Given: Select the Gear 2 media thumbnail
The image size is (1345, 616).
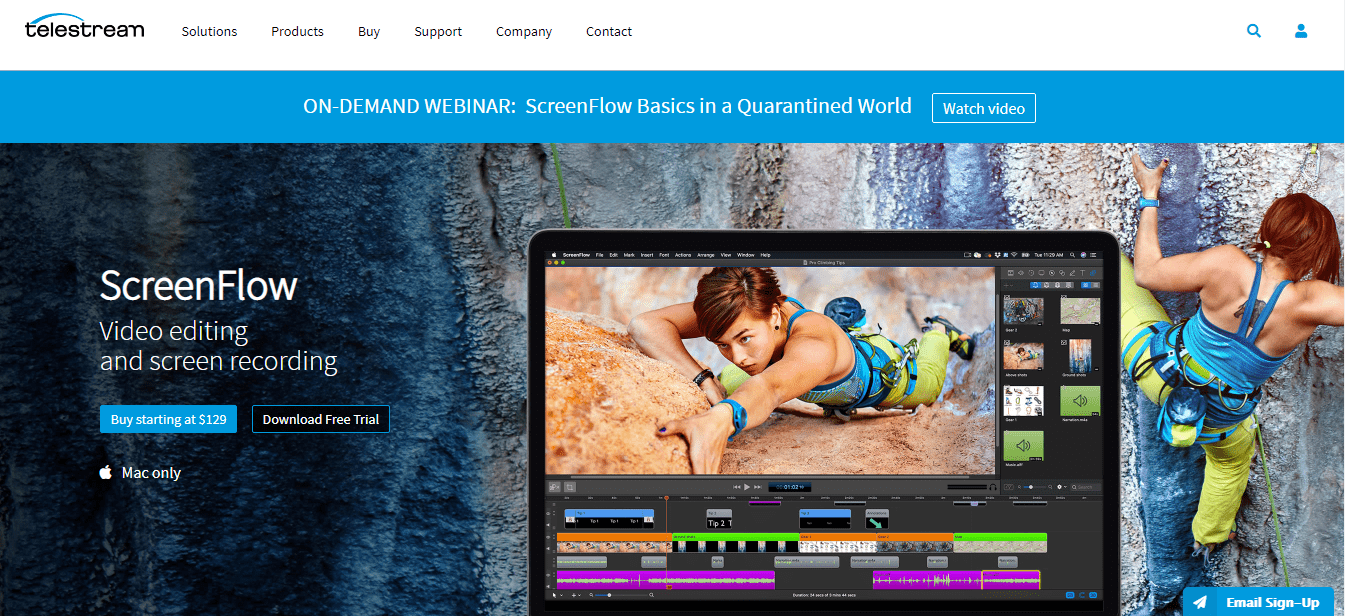Looking at the screenshot, I should [x=1023, y=310].
